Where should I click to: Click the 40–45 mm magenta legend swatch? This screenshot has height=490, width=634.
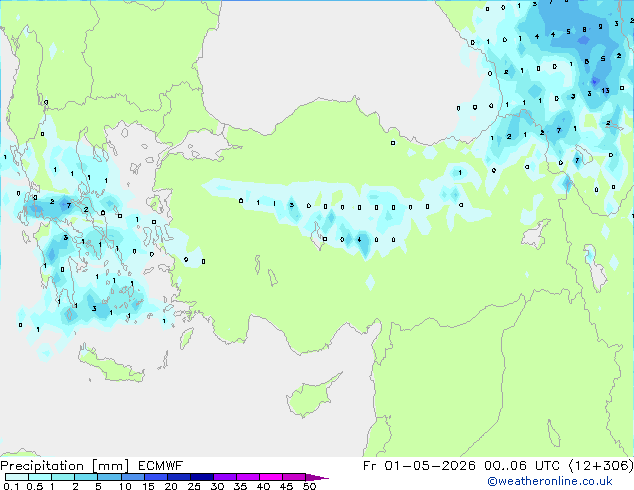click(x=271, y=477)
